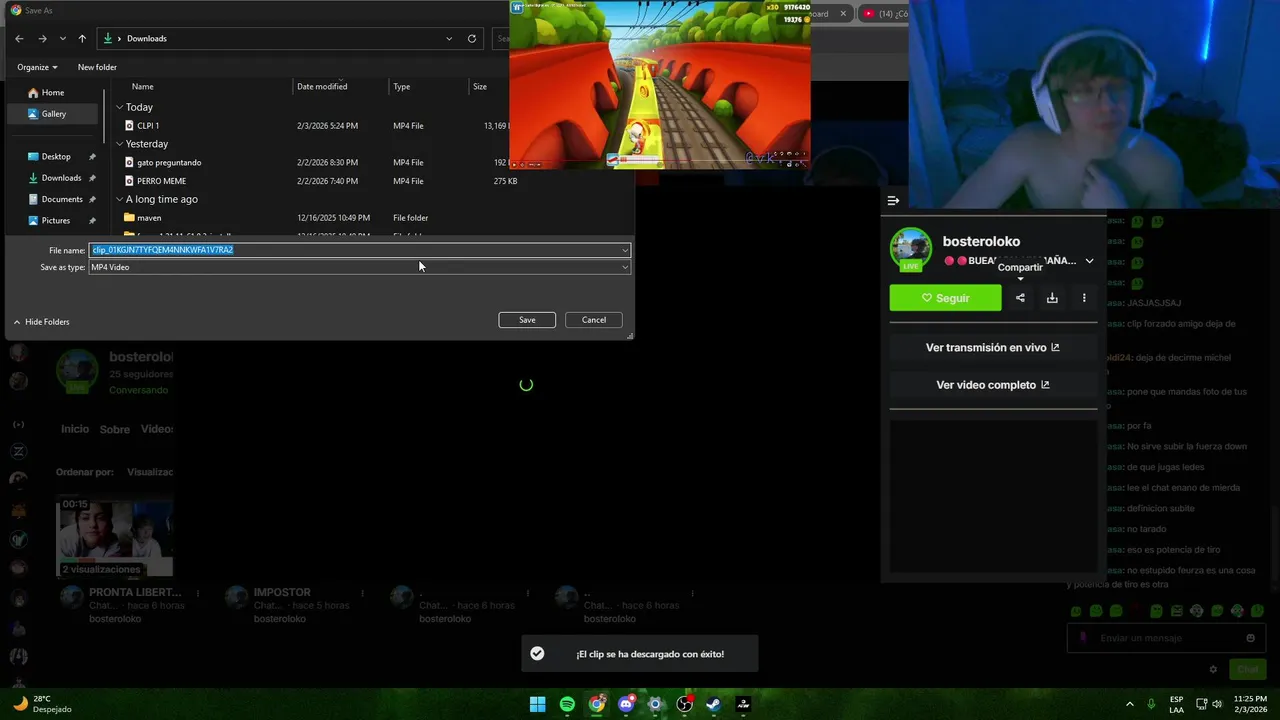Go back in the Save As dialog
This screenshot has width=1280, height=720.
[19, 38]
